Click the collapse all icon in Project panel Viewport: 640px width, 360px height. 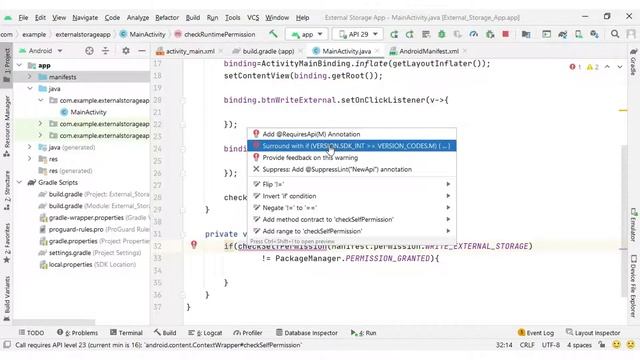pyautogui.click(x=106, y=51)
